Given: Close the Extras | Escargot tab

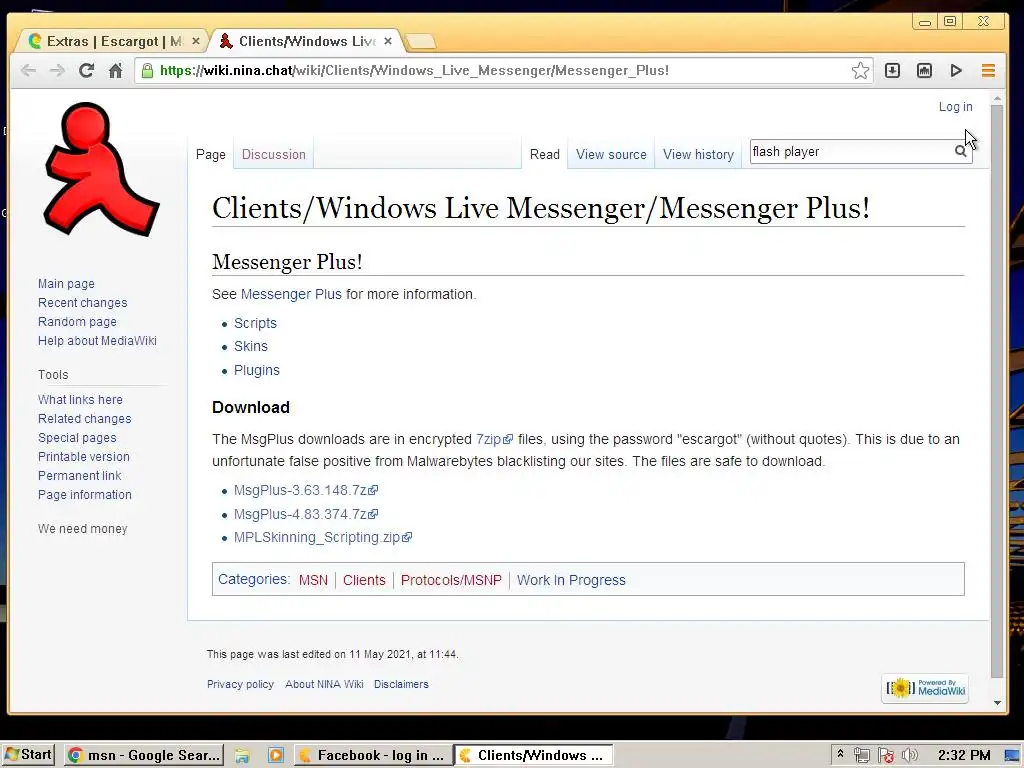Looking at the screenshot, I should pyautogui.click(x=195, y=41).
